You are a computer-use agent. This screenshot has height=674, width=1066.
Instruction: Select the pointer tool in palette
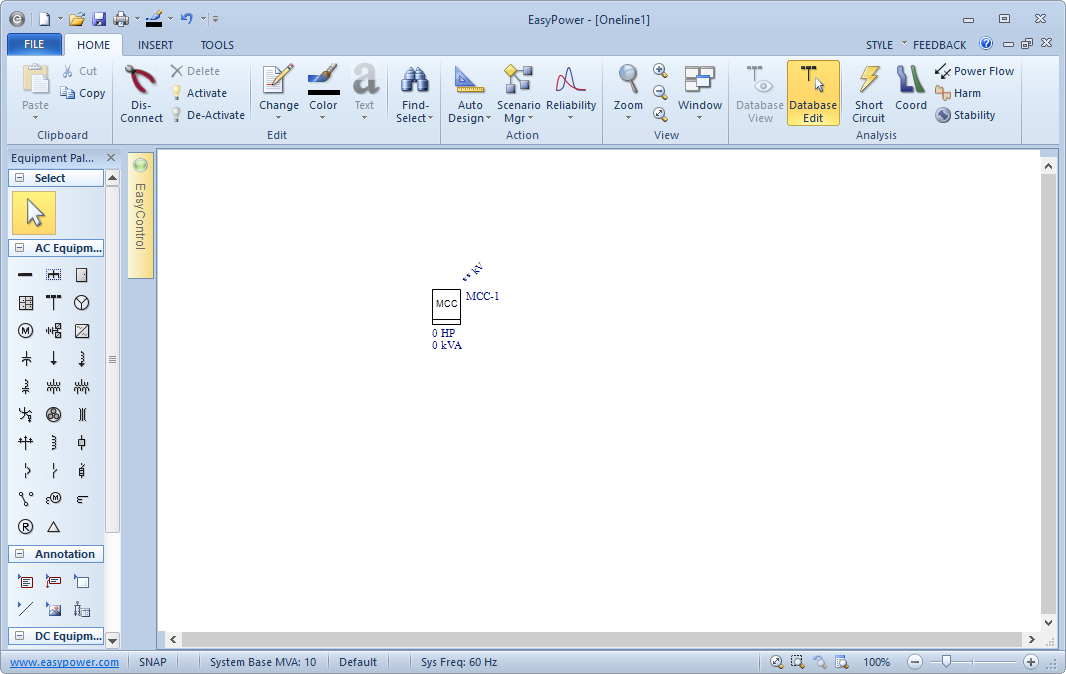coord(35,213)
